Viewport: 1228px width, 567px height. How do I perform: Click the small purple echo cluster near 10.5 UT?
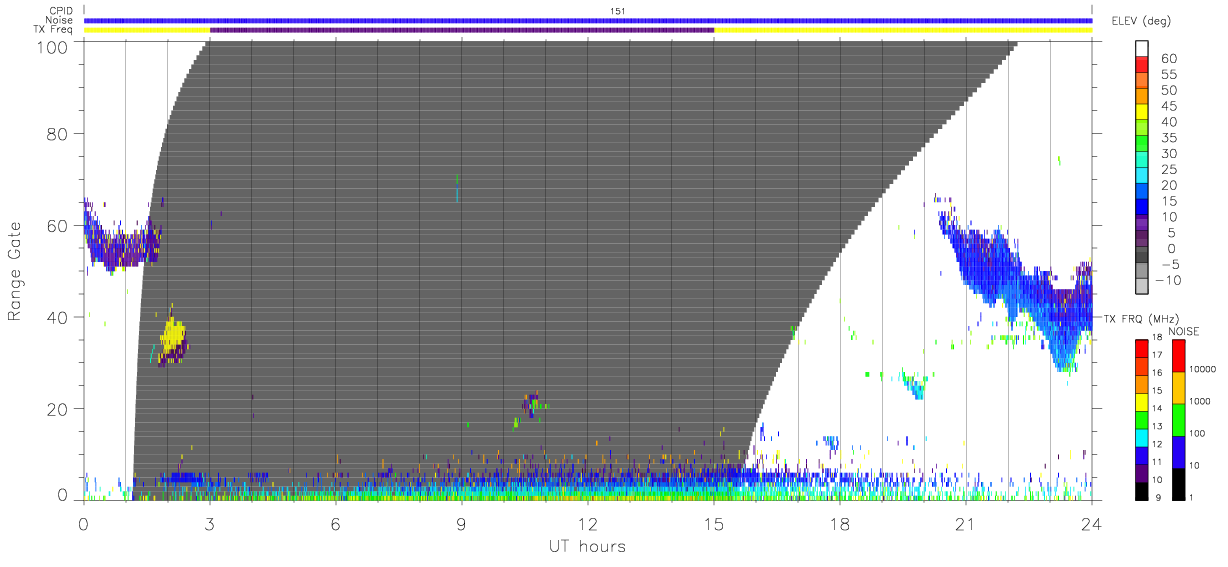coord(530,403)
